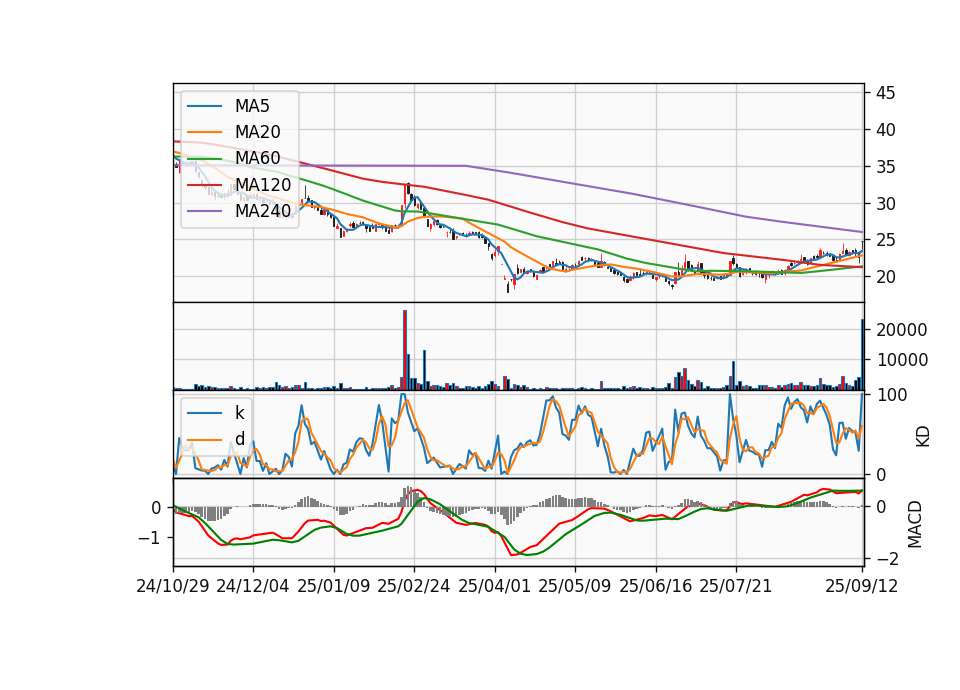The width and height of the screenshot is (960, 690).
Task: Click the 25 price axis value
Action: click(x=885, y=240)
